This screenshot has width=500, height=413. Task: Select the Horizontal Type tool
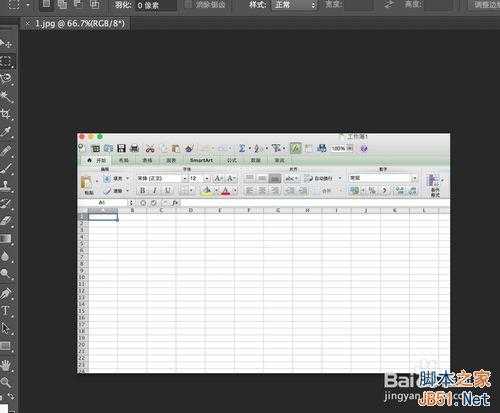click(6, 311)
